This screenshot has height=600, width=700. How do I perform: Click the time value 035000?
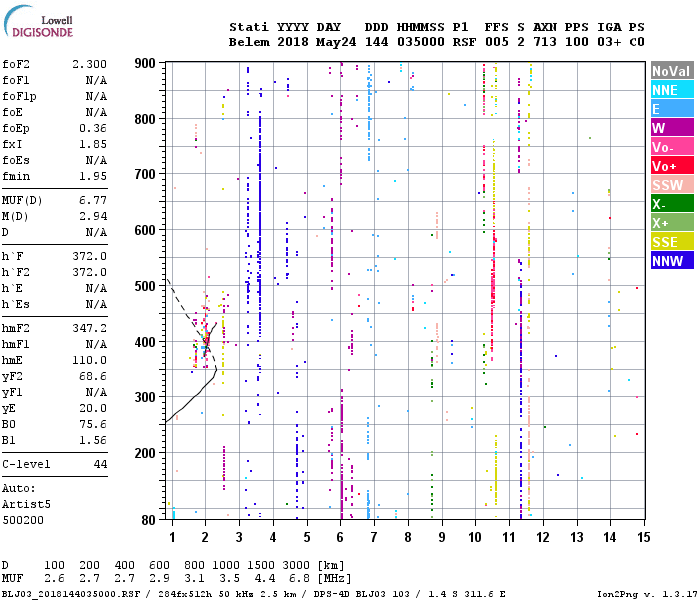click(x=421, y=42)
